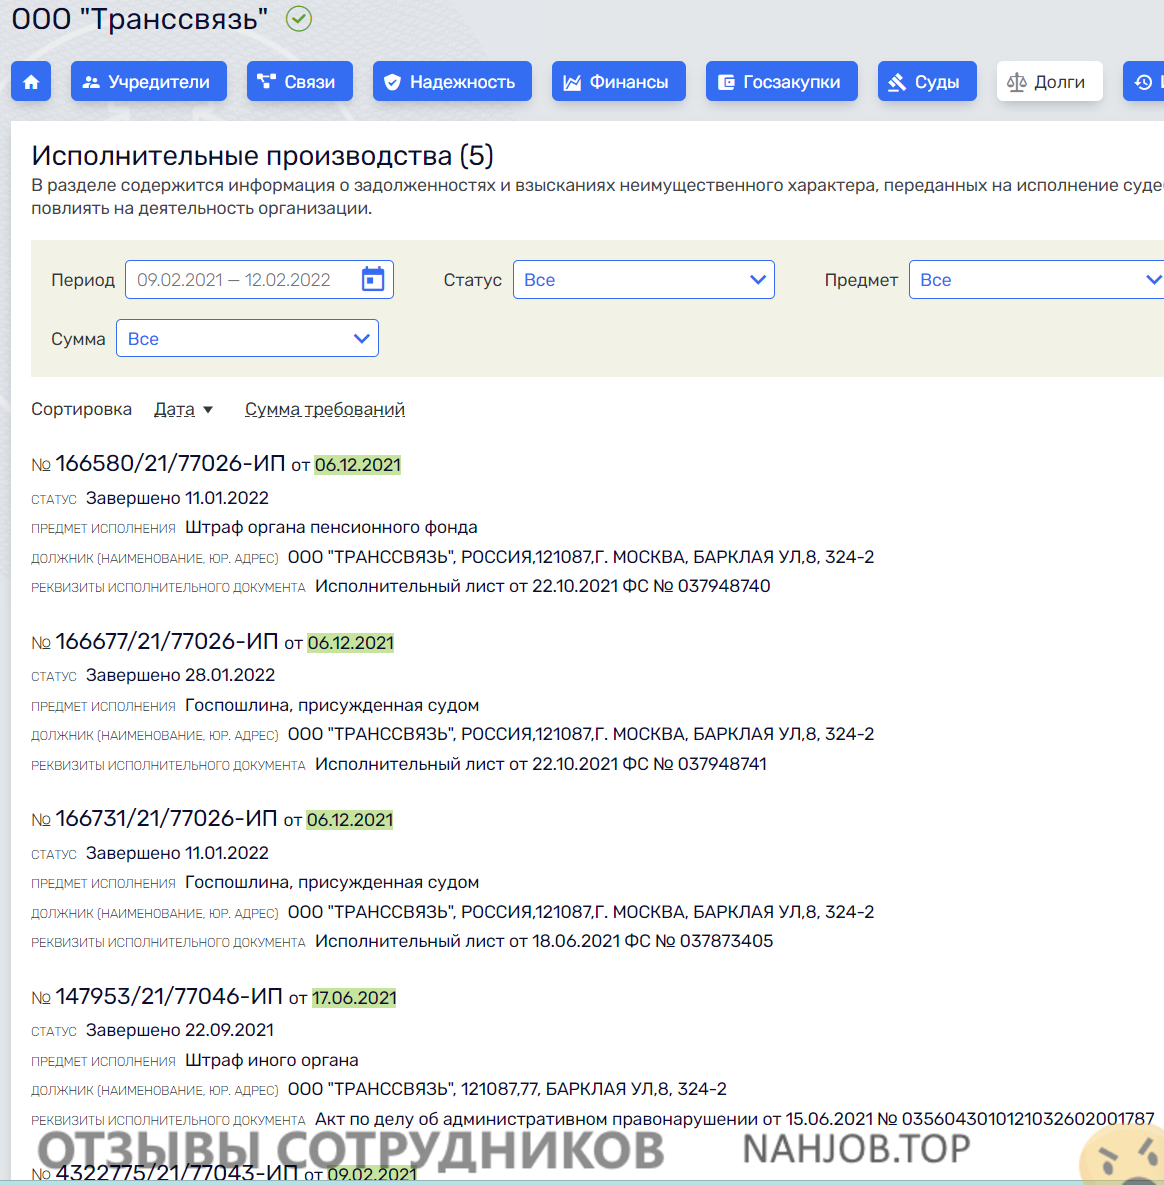Screen dimensions: 1164x1185
Task: Click the Период date range field
Action: coord(259,280)
